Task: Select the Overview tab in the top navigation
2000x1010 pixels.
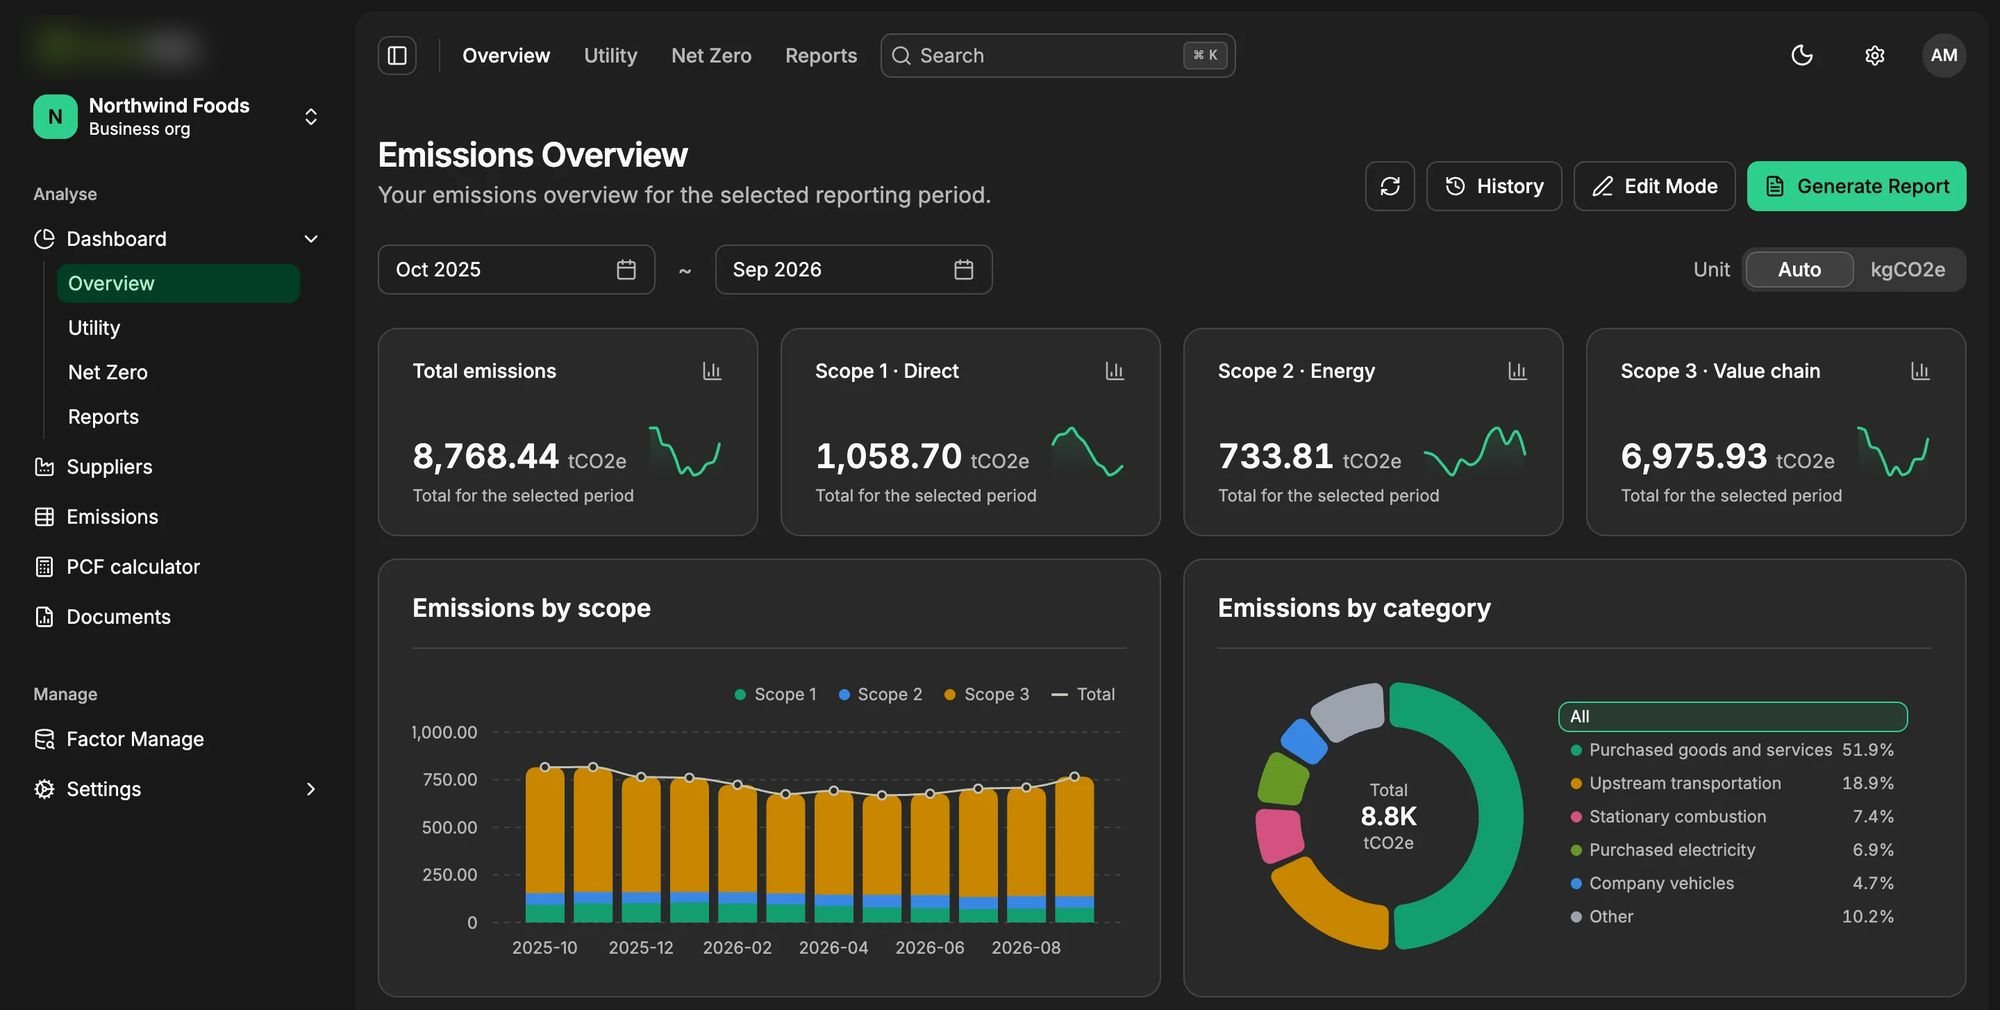Action: coord(506,56)
